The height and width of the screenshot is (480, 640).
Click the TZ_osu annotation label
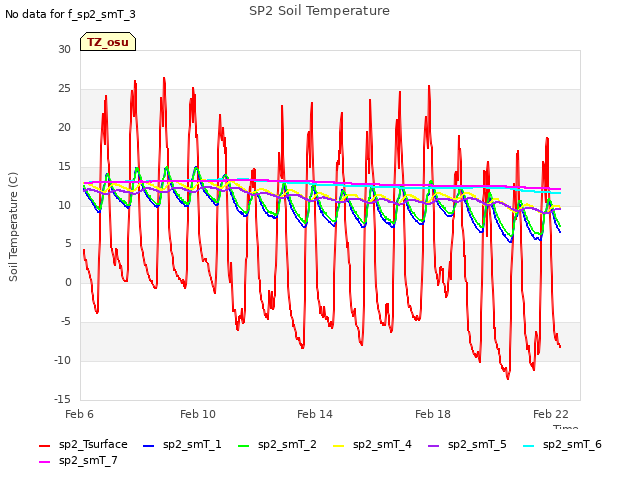108,42
